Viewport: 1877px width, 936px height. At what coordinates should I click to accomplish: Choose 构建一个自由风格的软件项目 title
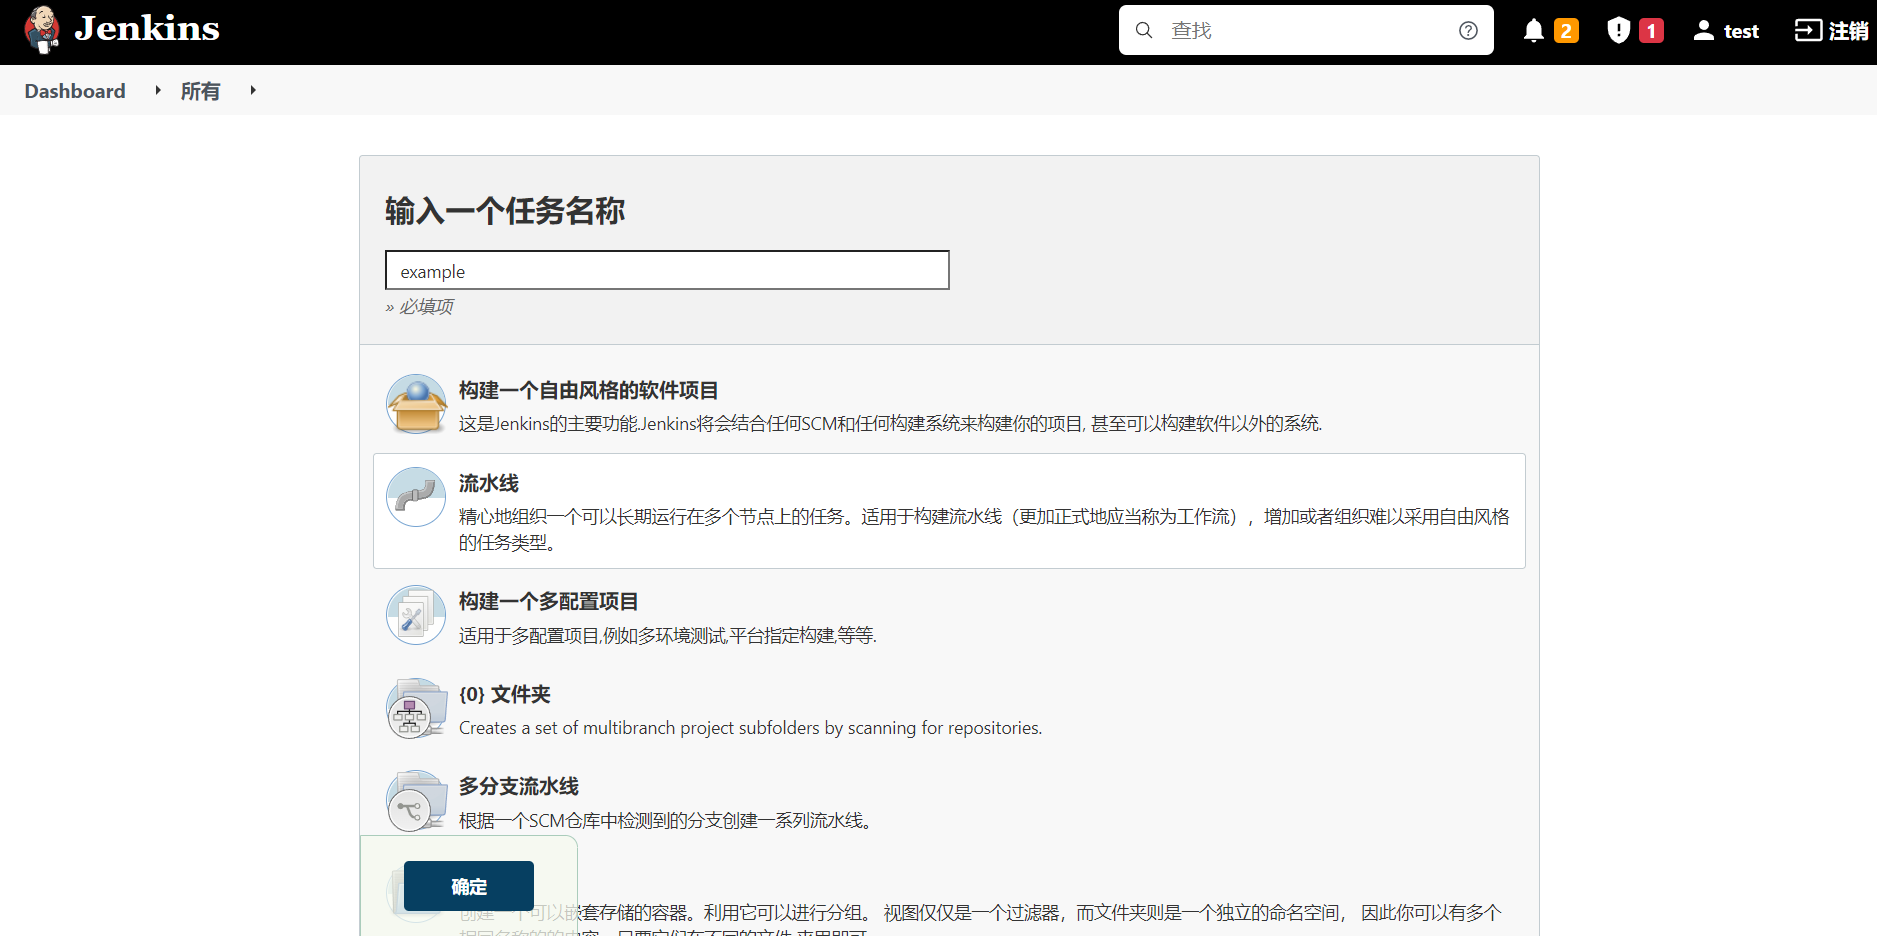(588, 390)
